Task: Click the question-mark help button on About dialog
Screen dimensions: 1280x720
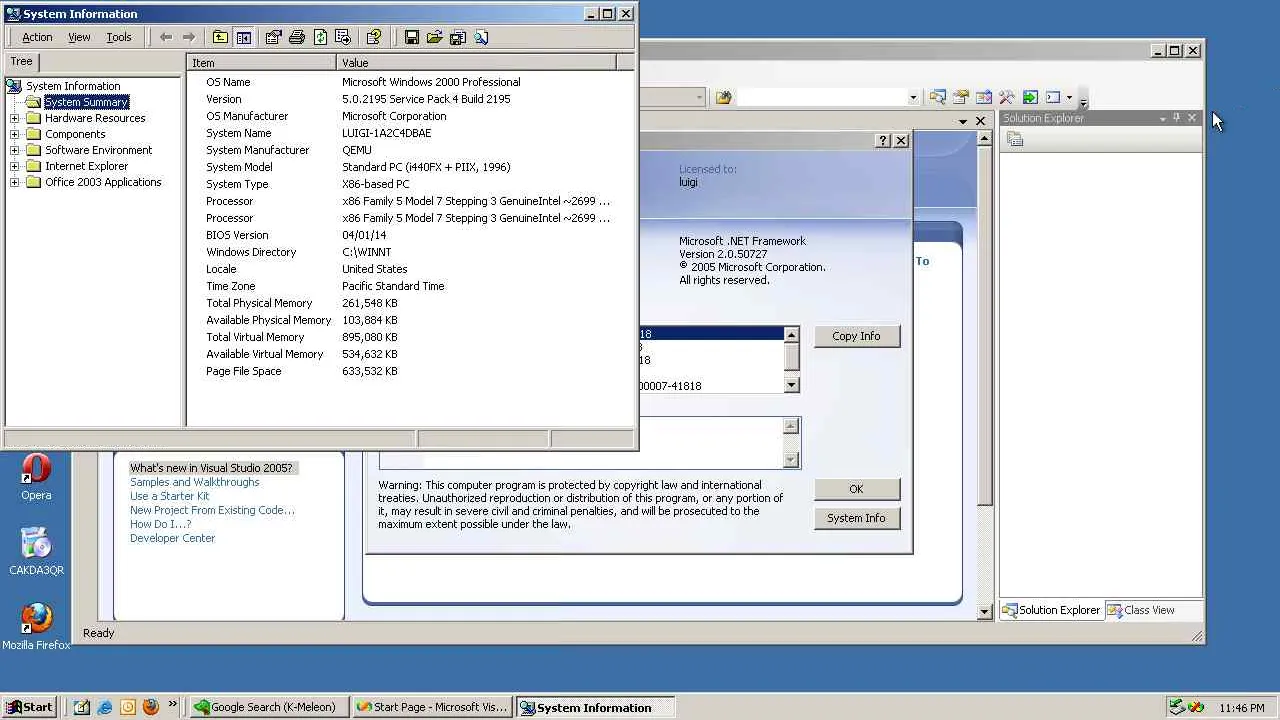Action: click(882, 141)
